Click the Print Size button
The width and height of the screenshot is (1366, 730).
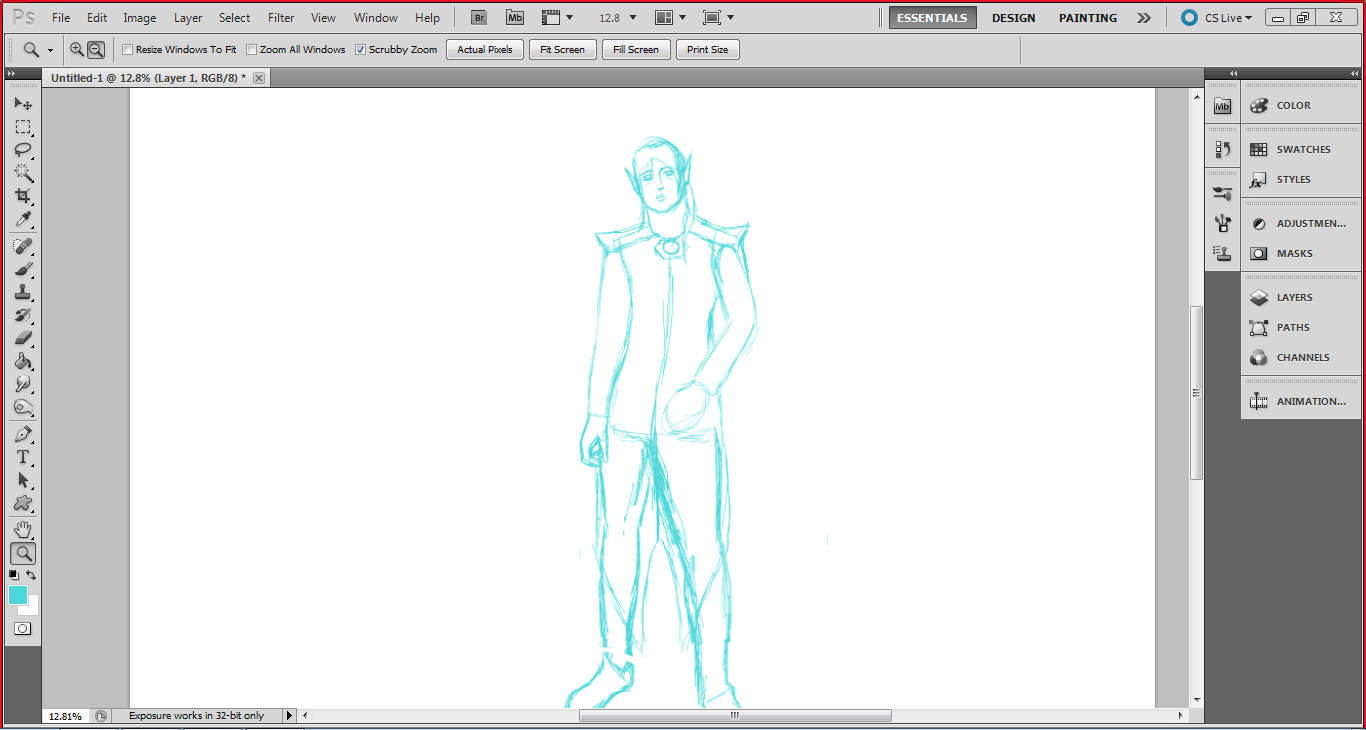(708, 49)
